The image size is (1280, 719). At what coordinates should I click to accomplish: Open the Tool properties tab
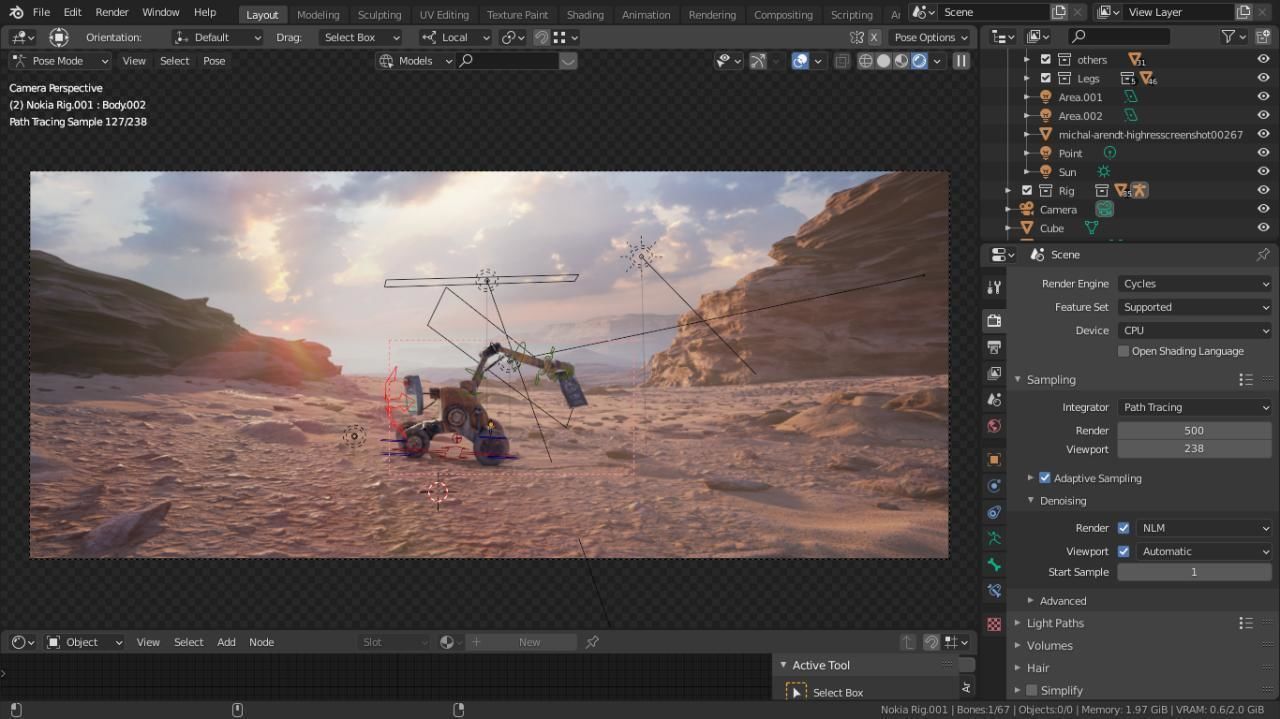click(994, 288)
